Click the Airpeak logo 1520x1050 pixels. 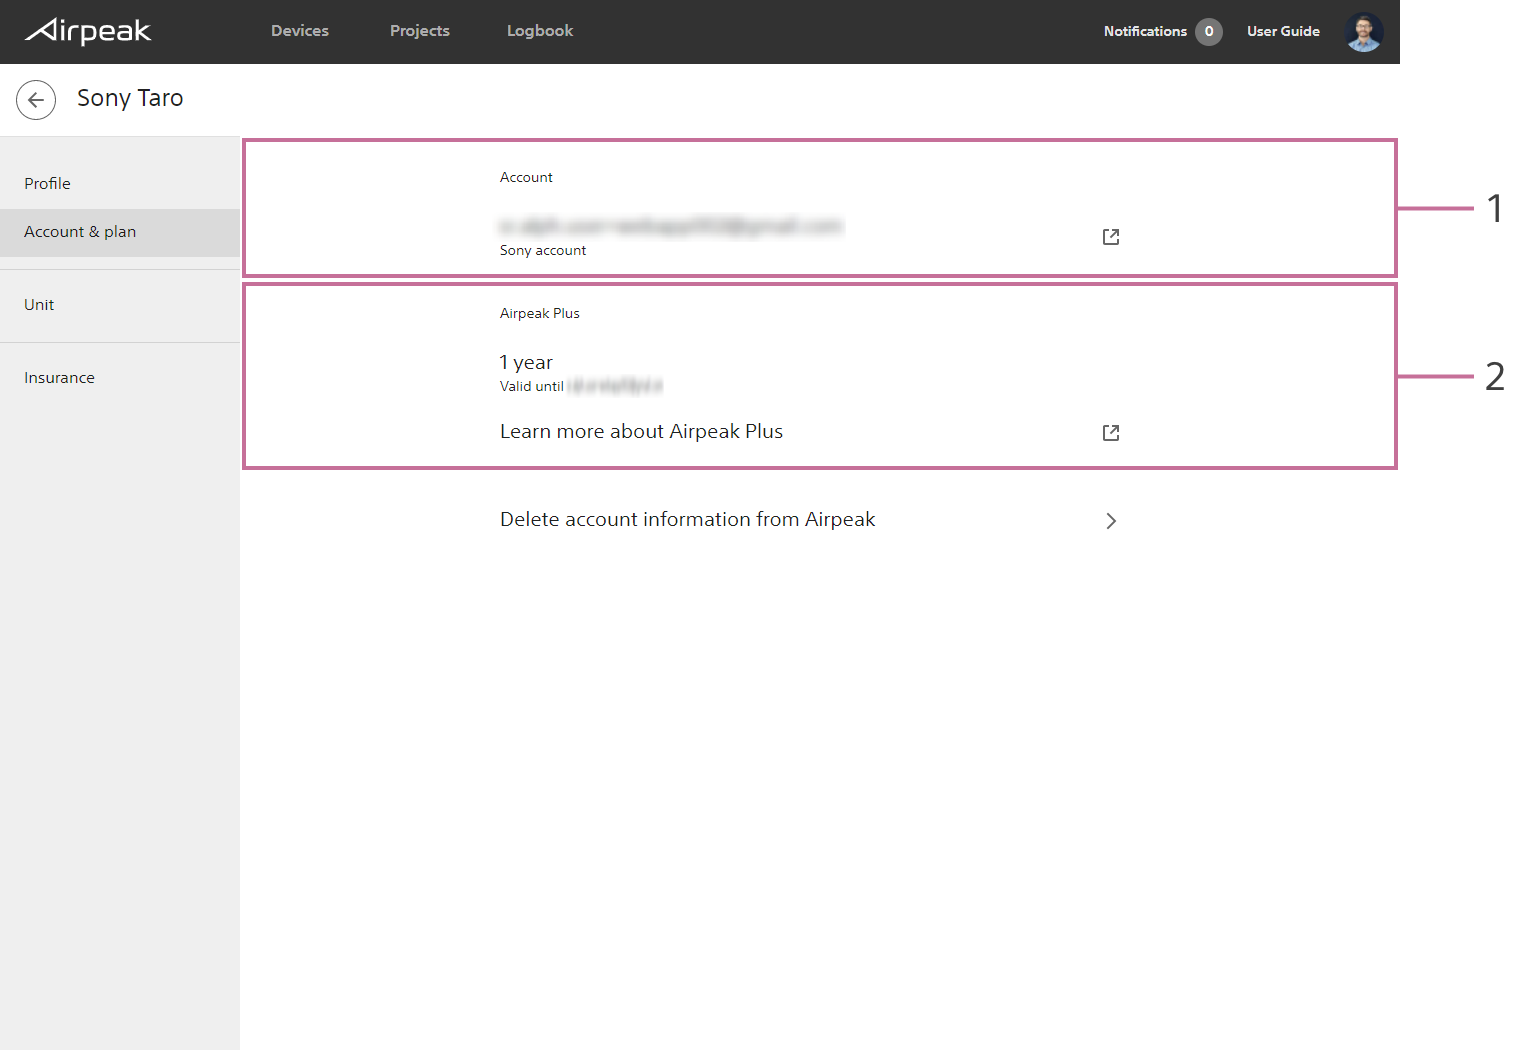(88, 31)
